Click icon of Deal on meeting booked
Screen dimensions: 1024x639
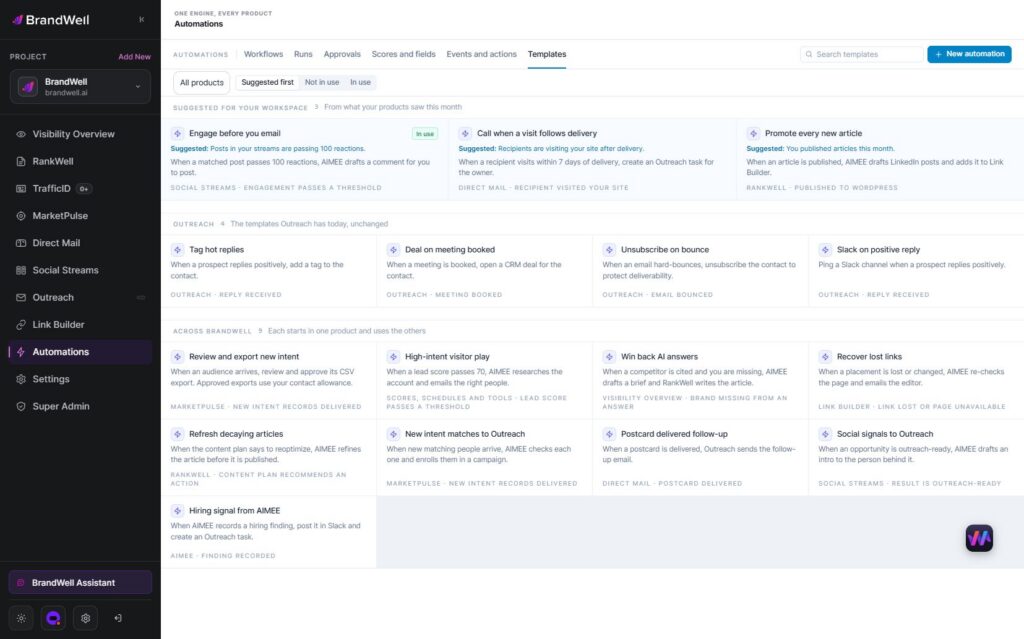pyautogui.click(x=393, y=250)
